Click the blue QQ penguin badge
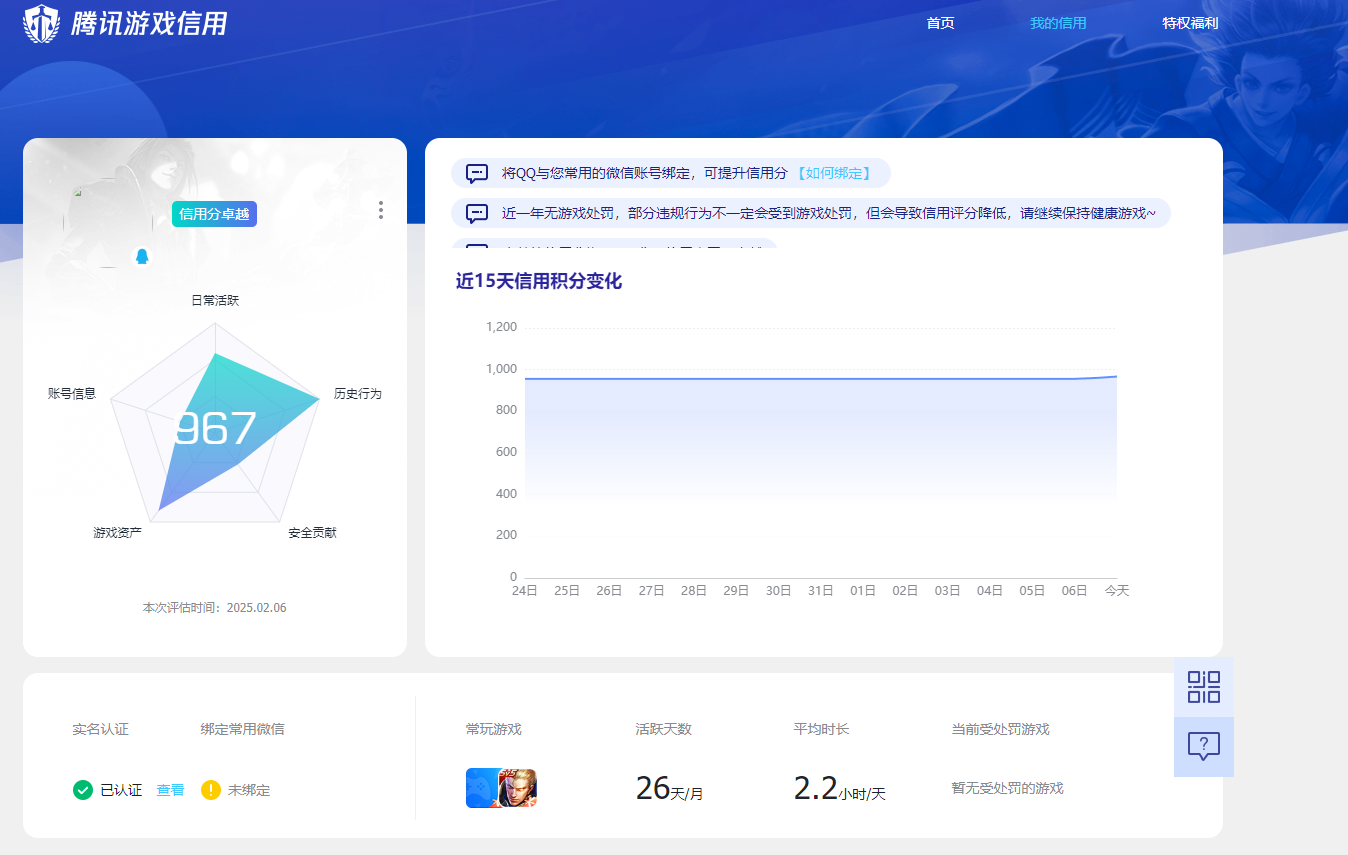The height and width of the screenshot is (855, 1348). tap(142, 256)
